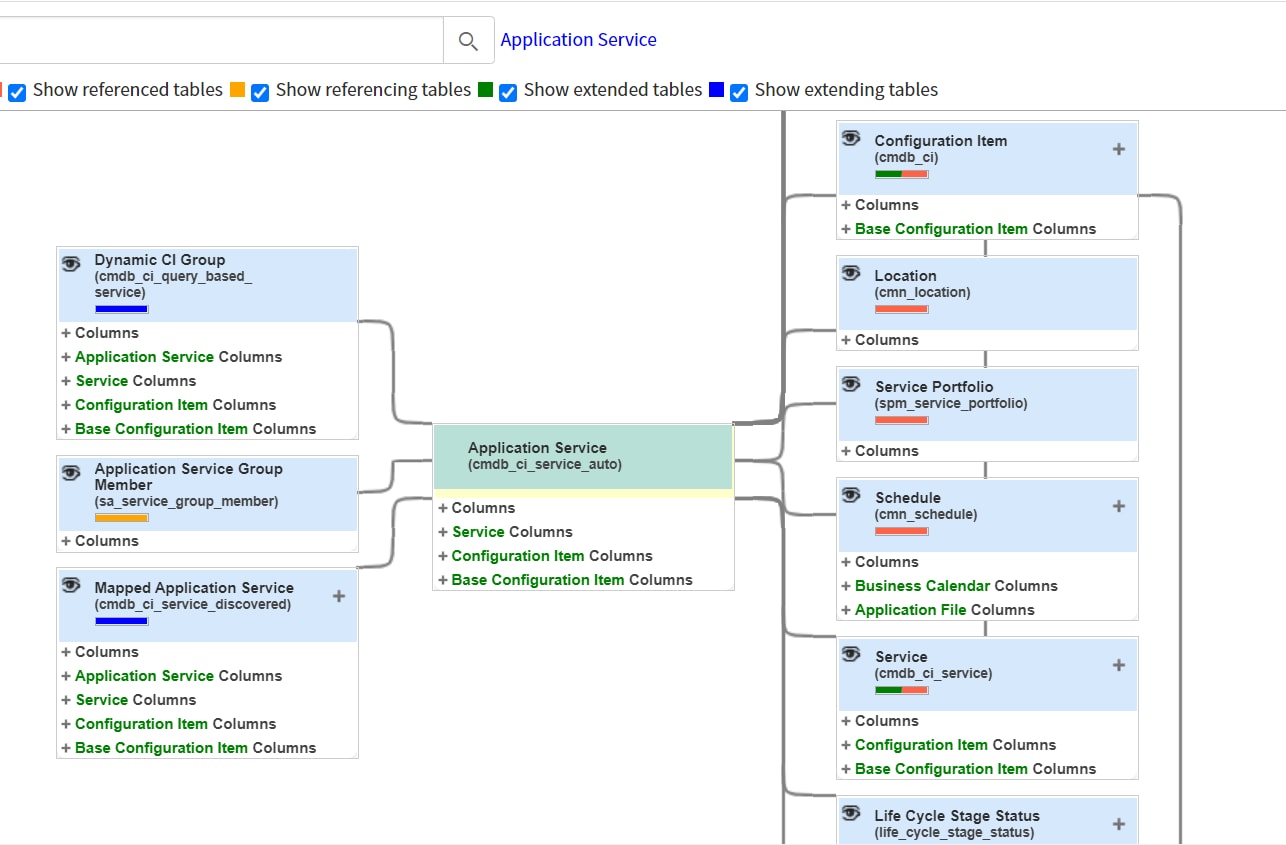Click eye icon on Service Portfolio table
Screen dimensions: 1286x845
pyautogui.click(x=851, y=385)
